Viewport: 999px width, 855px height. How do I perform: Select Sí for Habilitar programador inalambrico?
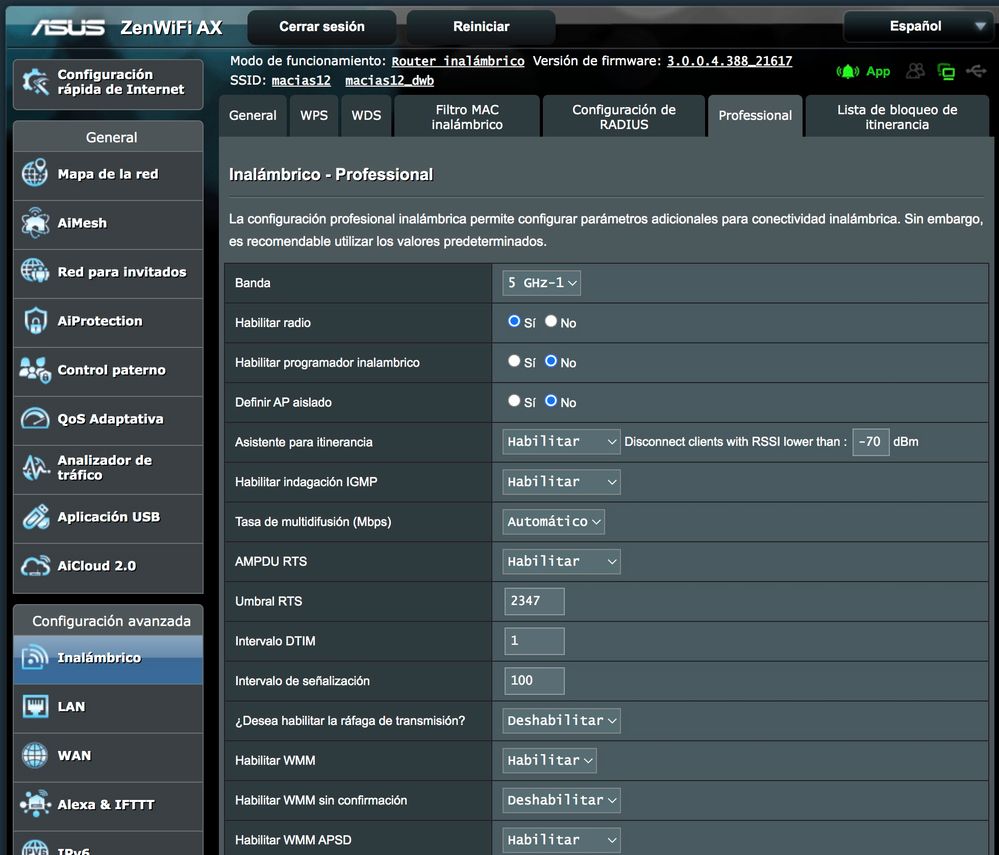[x=514, y=361]
